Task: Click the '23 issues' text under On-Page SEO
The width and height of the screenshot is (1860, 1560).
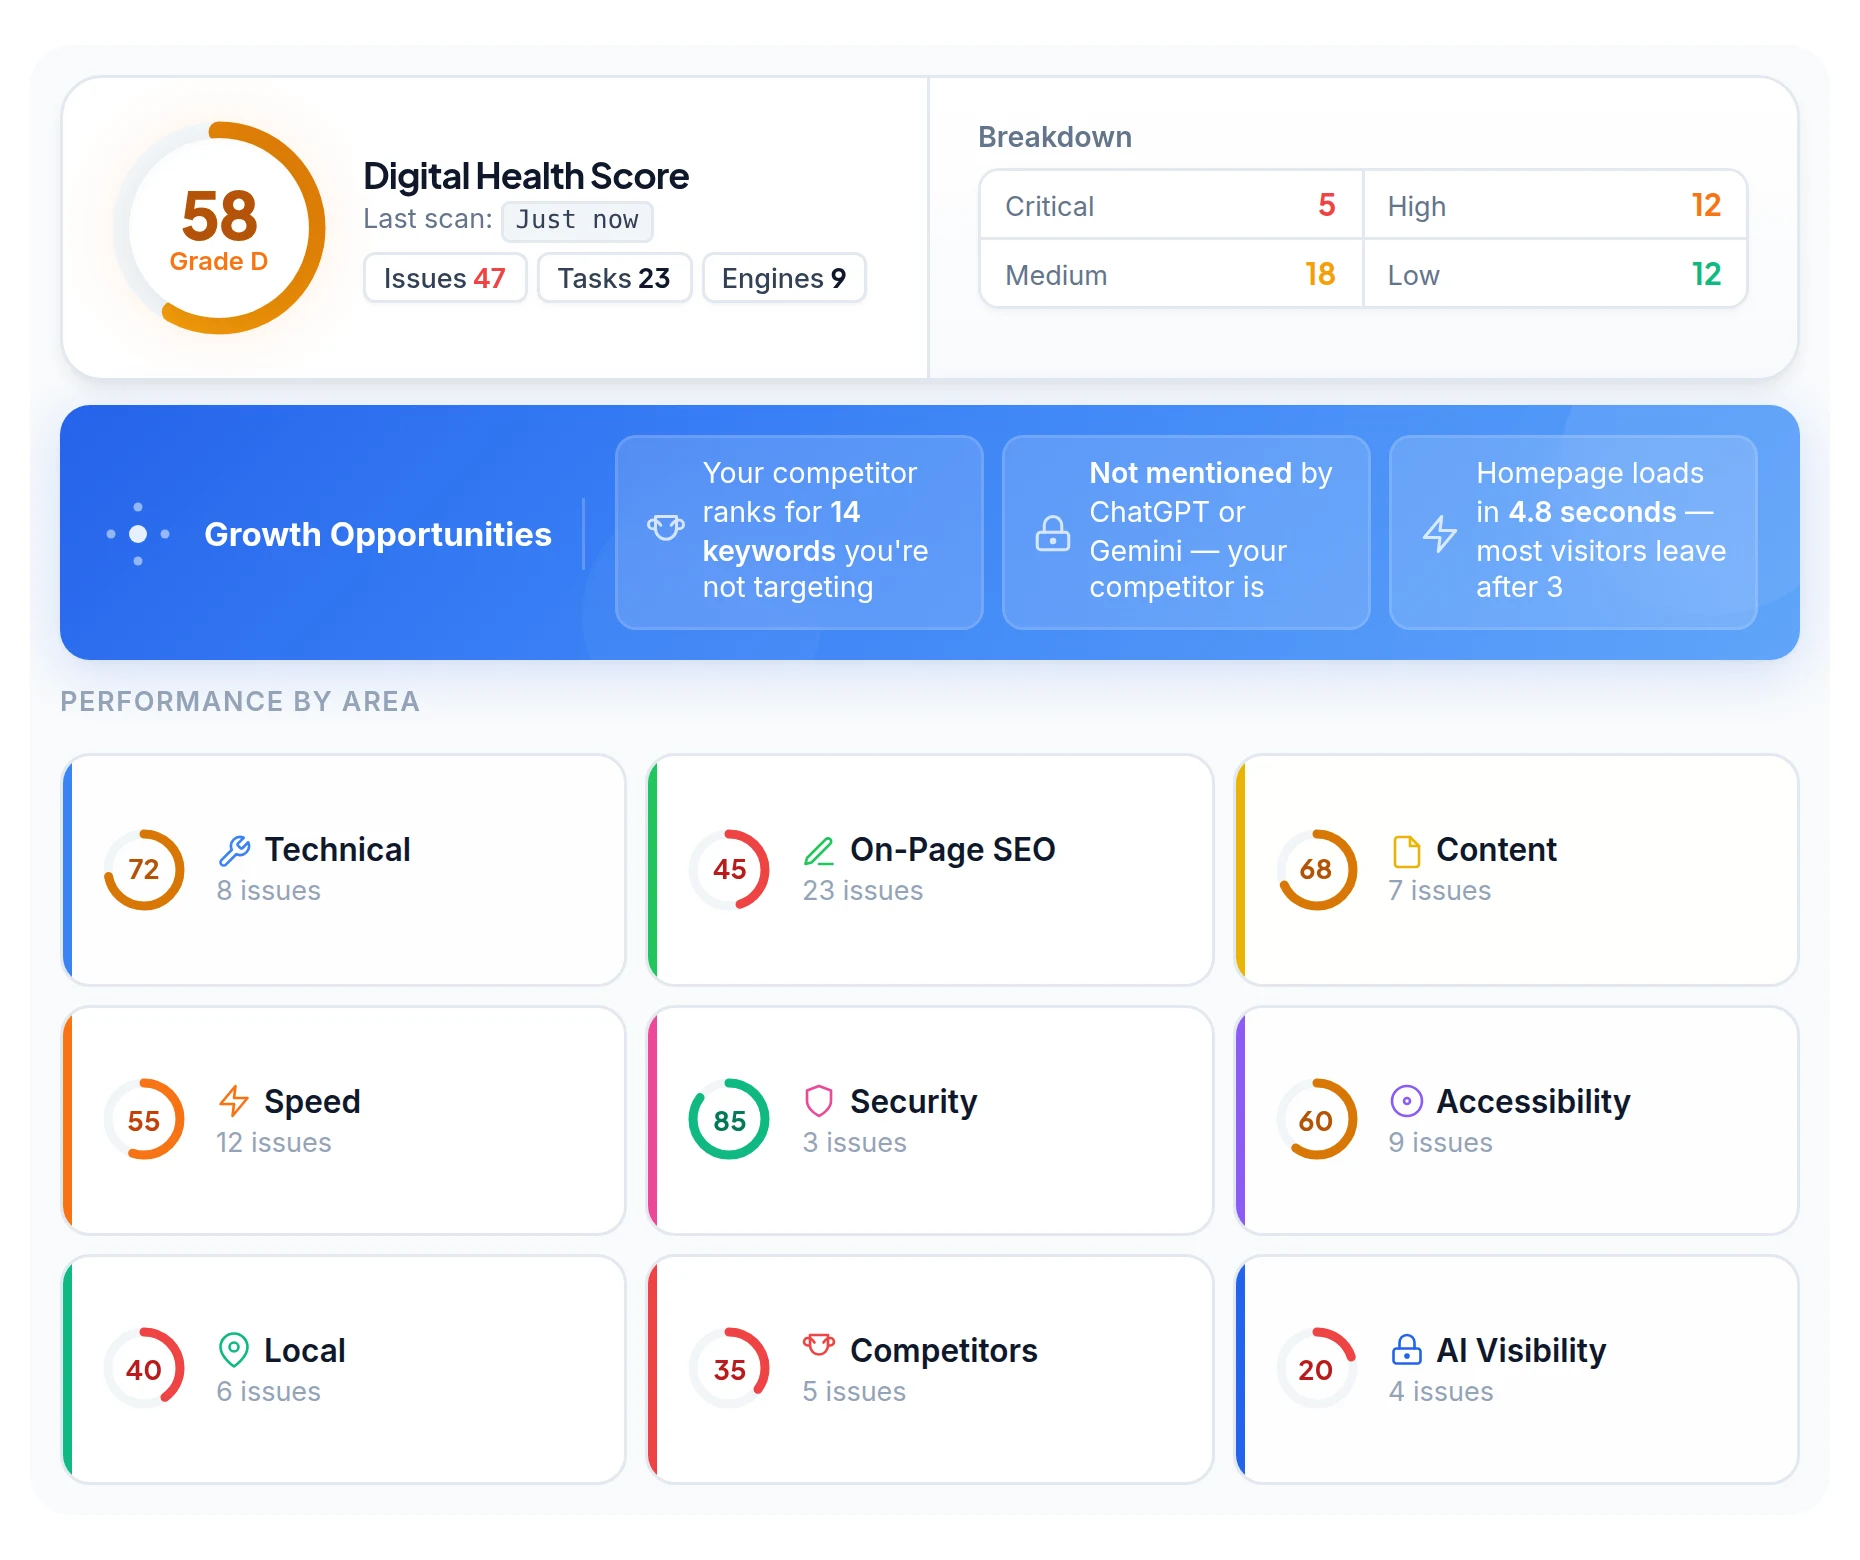Action: point(863,890)
